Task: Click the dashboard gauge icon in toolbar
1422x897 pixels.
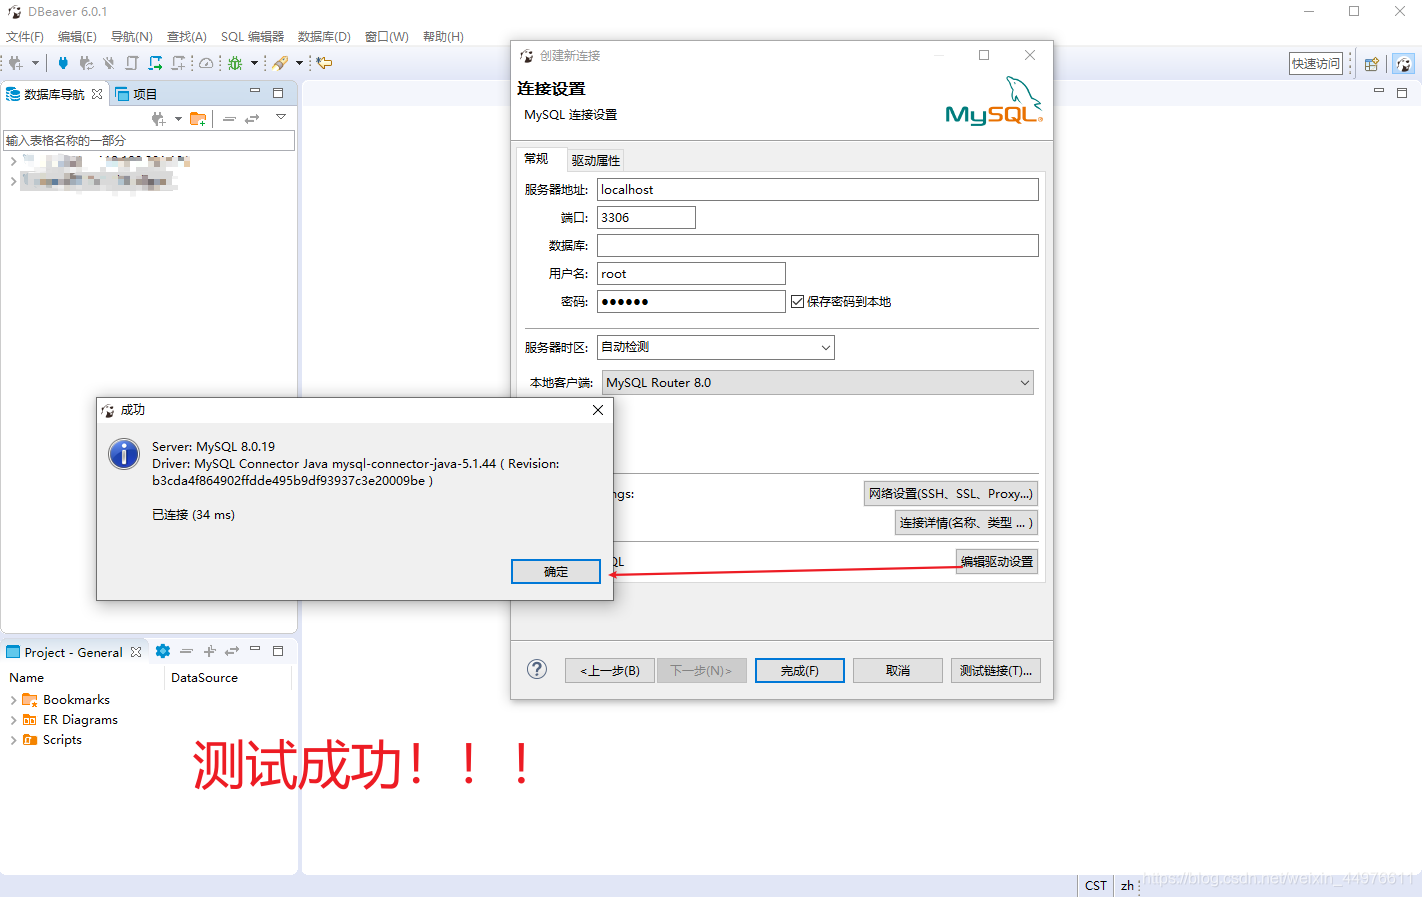Action: tap(206, 63)
